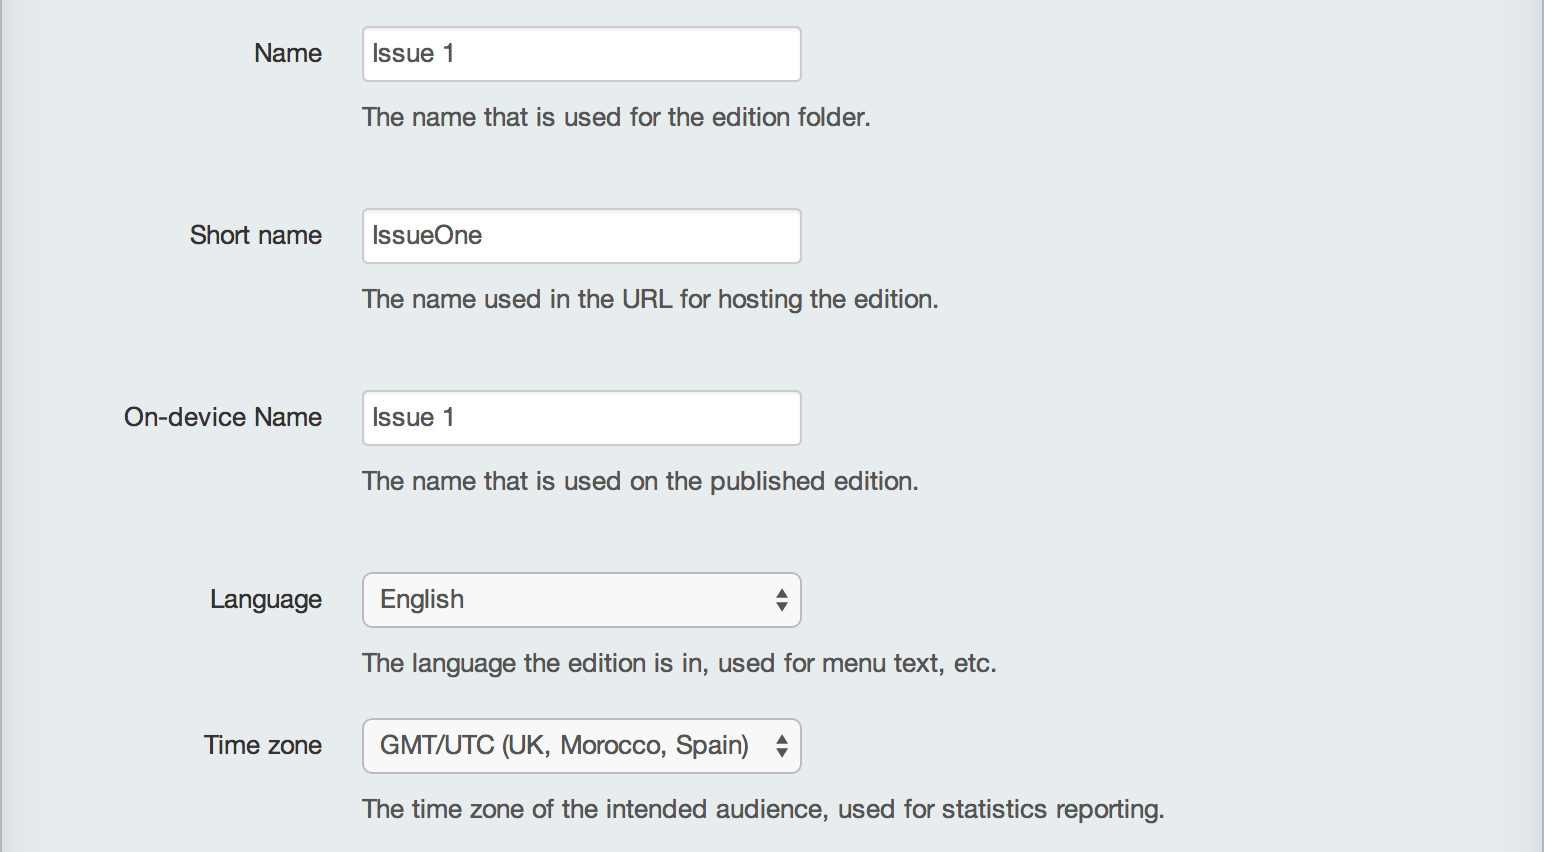
Task: Focus the Name input field
Action: (581, 54)
